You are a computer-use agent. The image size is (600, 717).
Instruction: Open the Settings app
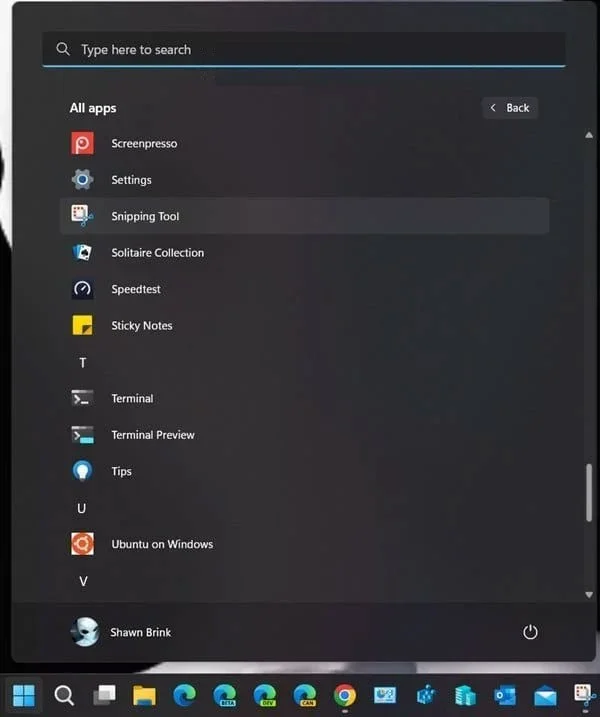(x=304, y=180)
